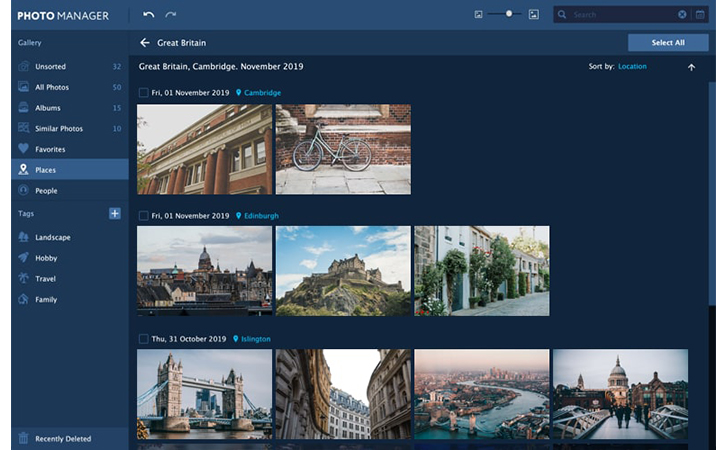Clear the search field with X icon
This screenshot has width=728, height=450.
coord(682,15)
